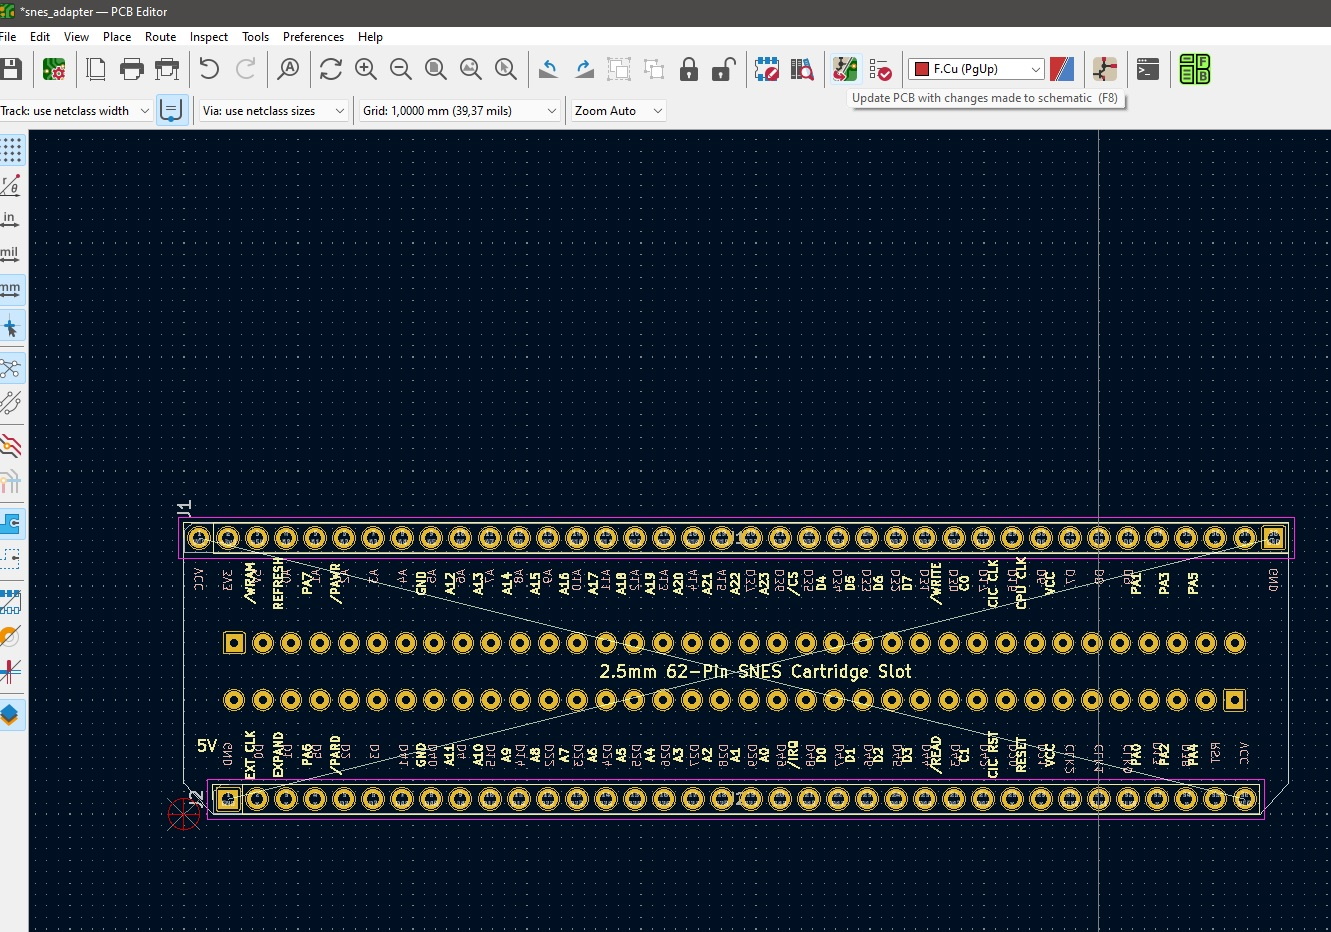
Task: Lock selected items with the closed padlock
Action: pos(689,69)
